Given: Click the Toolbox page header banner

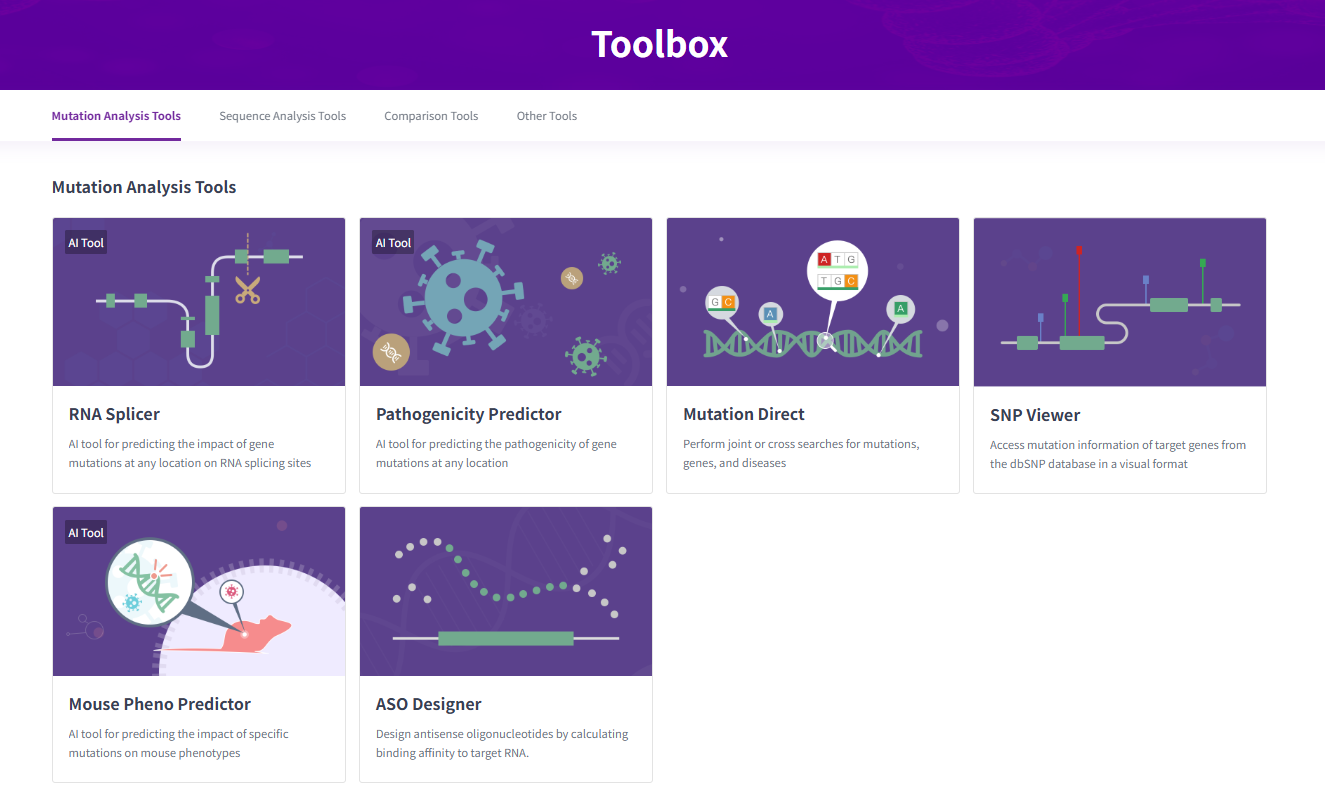Looking at the screenshot, I should (x=660, y=44).
